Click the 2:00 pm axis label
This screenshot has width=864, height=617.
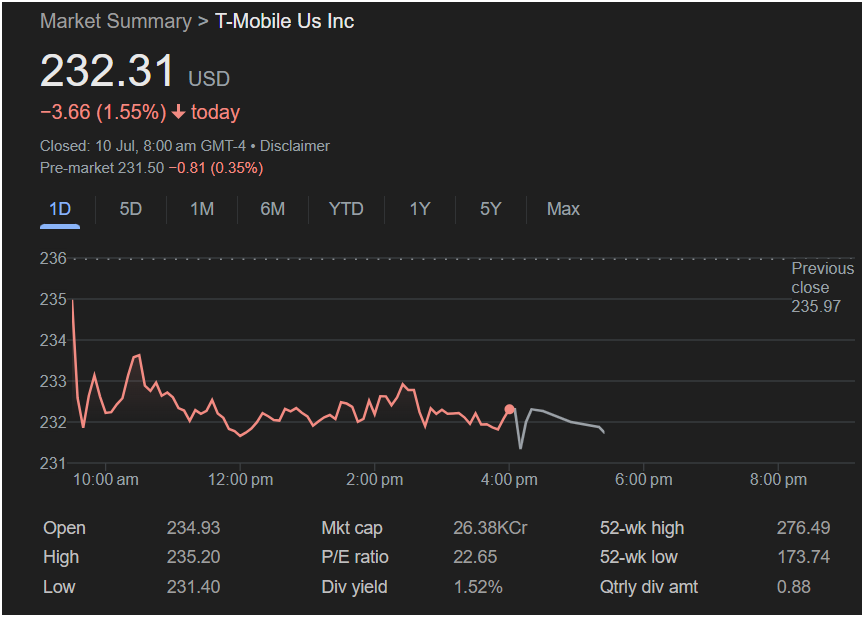point(374,480)
